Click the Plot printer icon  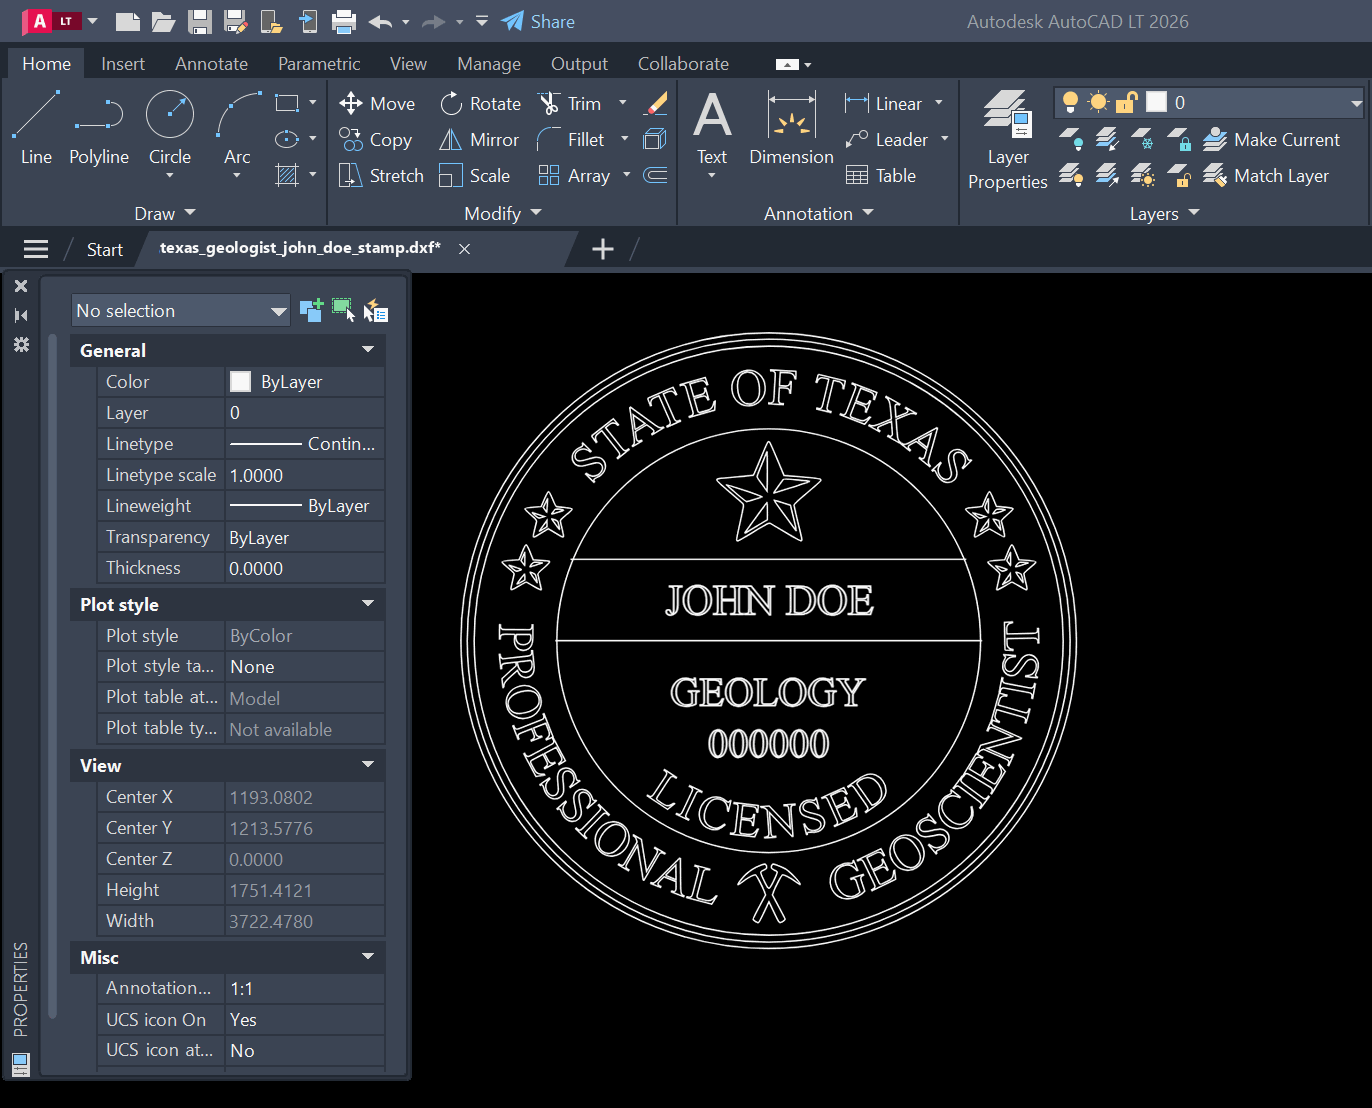click(x=344, y=21)
